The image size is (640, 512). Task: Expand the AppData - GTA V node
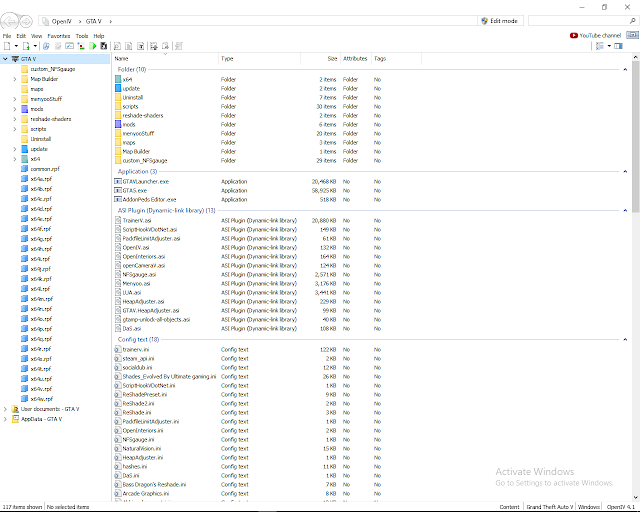[5, 419]
